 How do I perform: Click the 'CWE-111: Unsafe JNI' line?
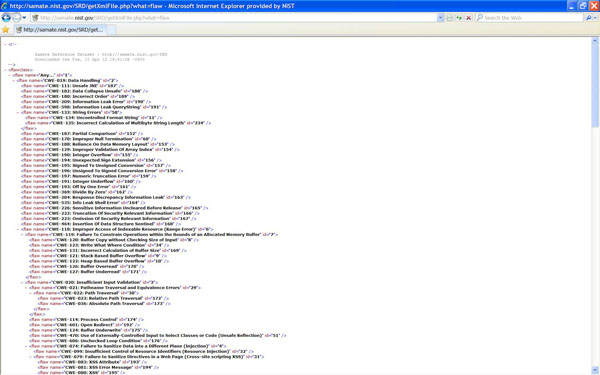(72, 86)
